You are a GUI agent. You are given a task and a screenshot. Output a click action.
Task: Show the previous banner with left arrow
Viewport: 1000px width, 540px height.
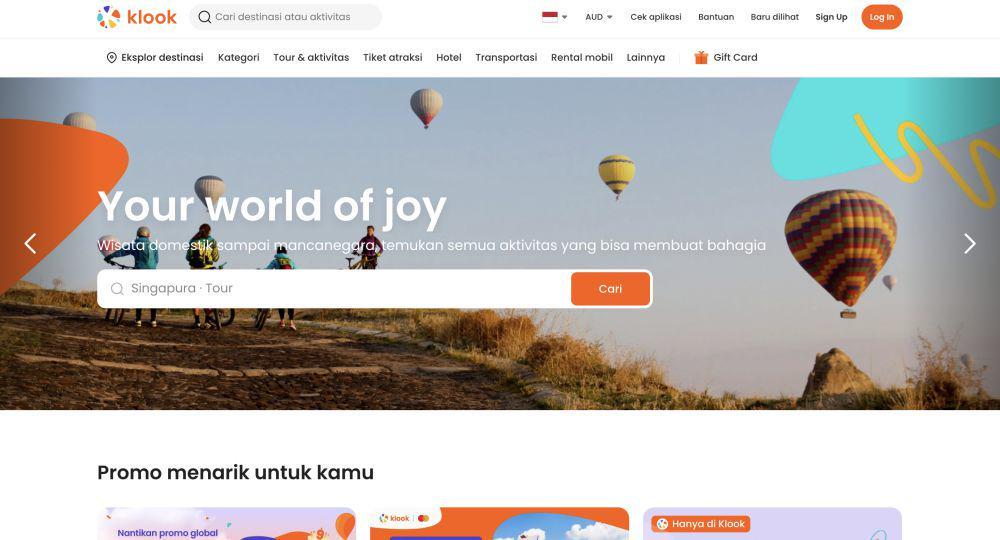30,243
